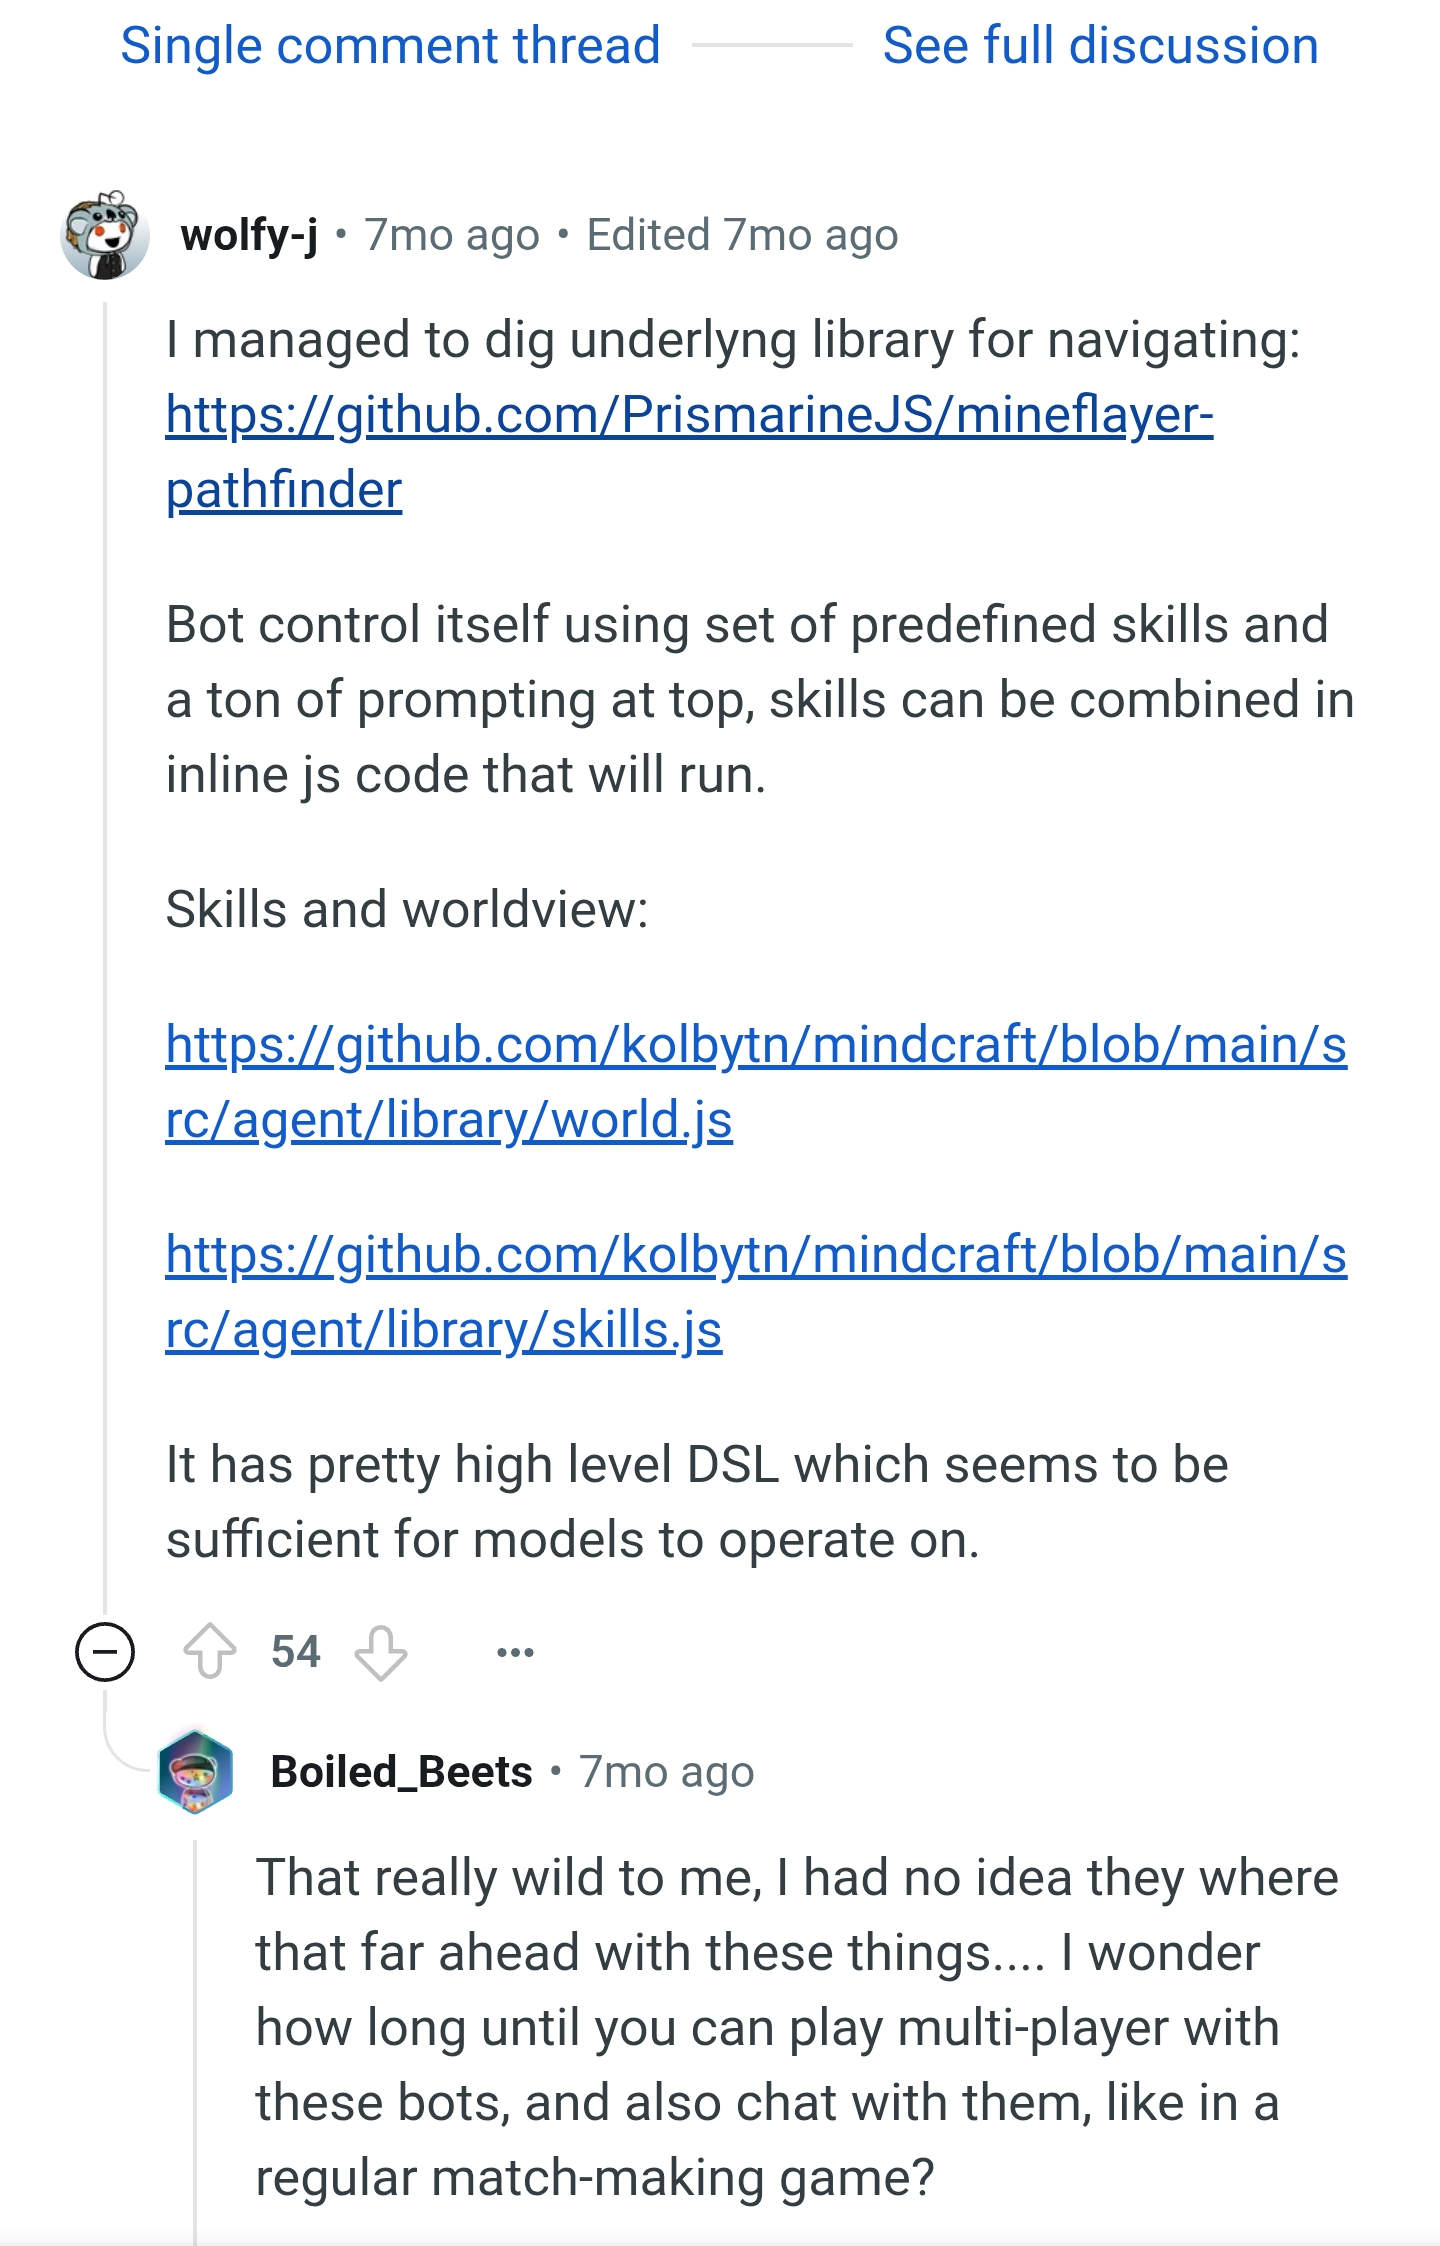1440x2246 pixels.
Task: Click the Single comment thread link
Action: (390, 45)
